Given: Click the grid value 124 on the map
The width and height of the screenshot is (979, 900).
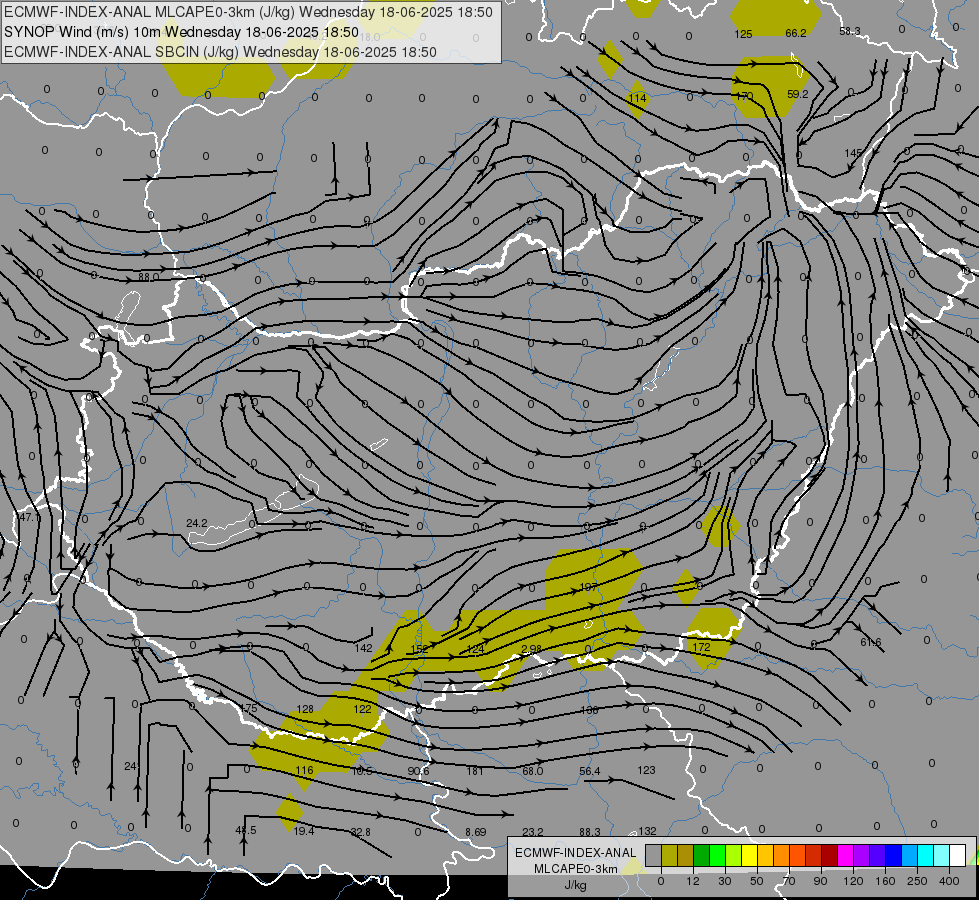Looking at the screenshot, I should [476, 649].
